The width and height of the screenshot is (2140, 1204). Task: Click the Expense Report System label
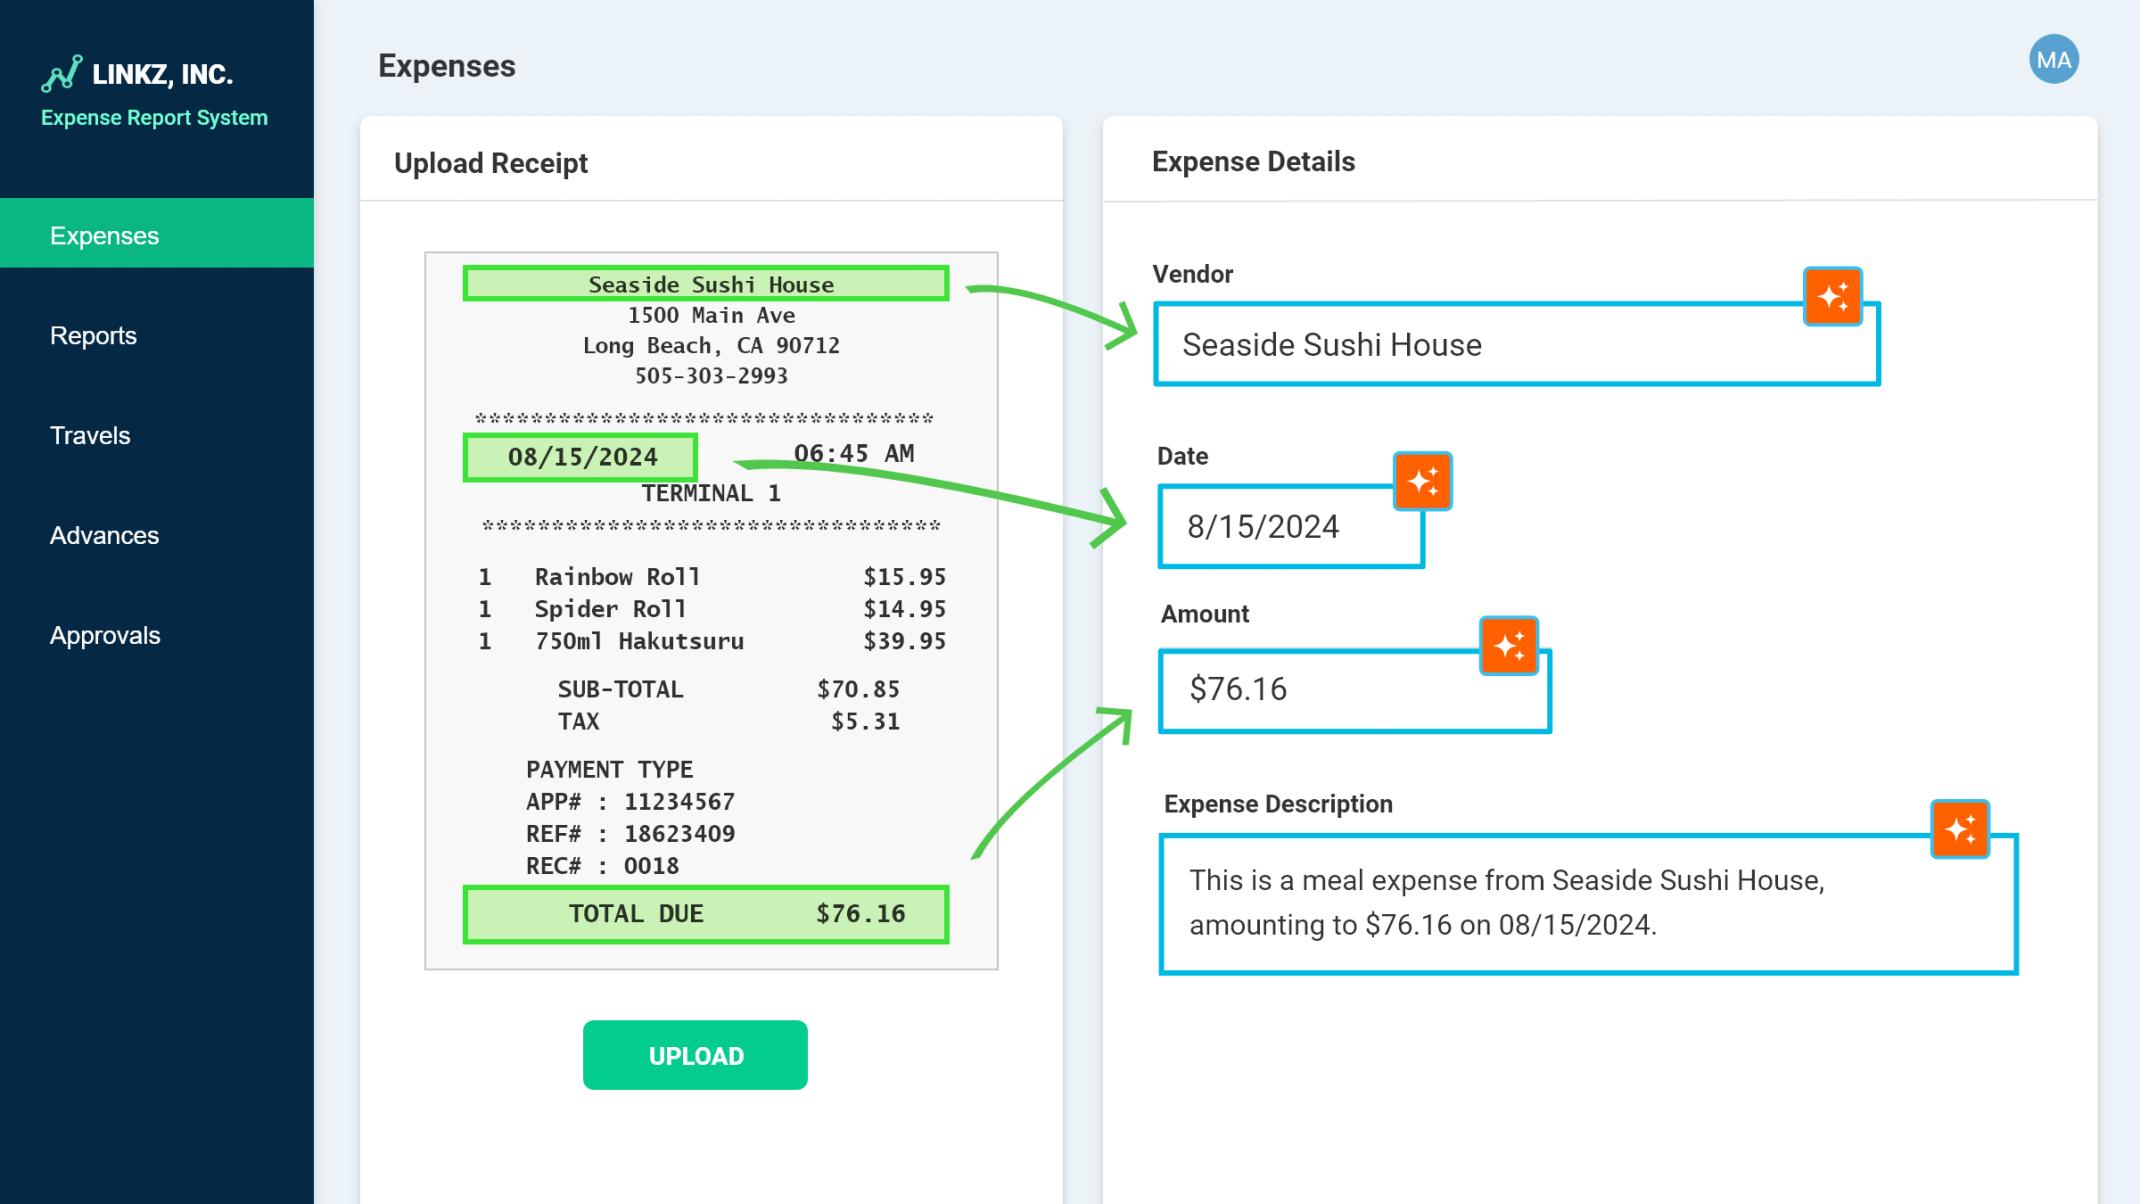click(153, 117)
